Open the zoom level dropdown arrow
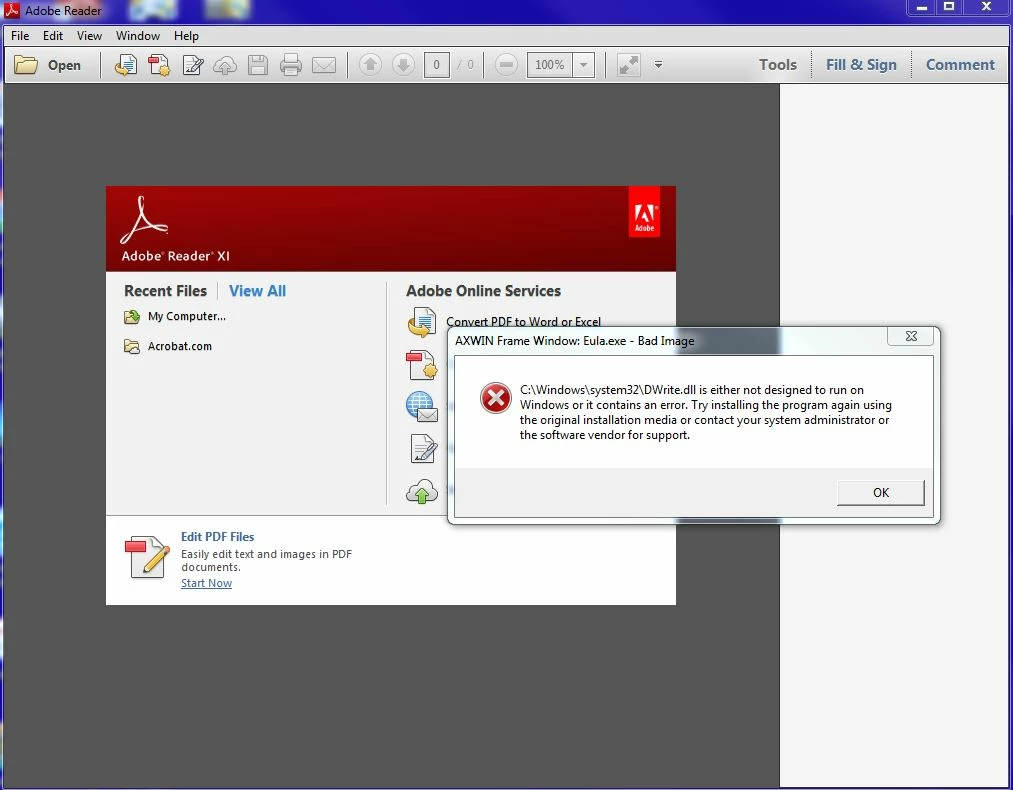1013x790 pixels. point(583,65)
